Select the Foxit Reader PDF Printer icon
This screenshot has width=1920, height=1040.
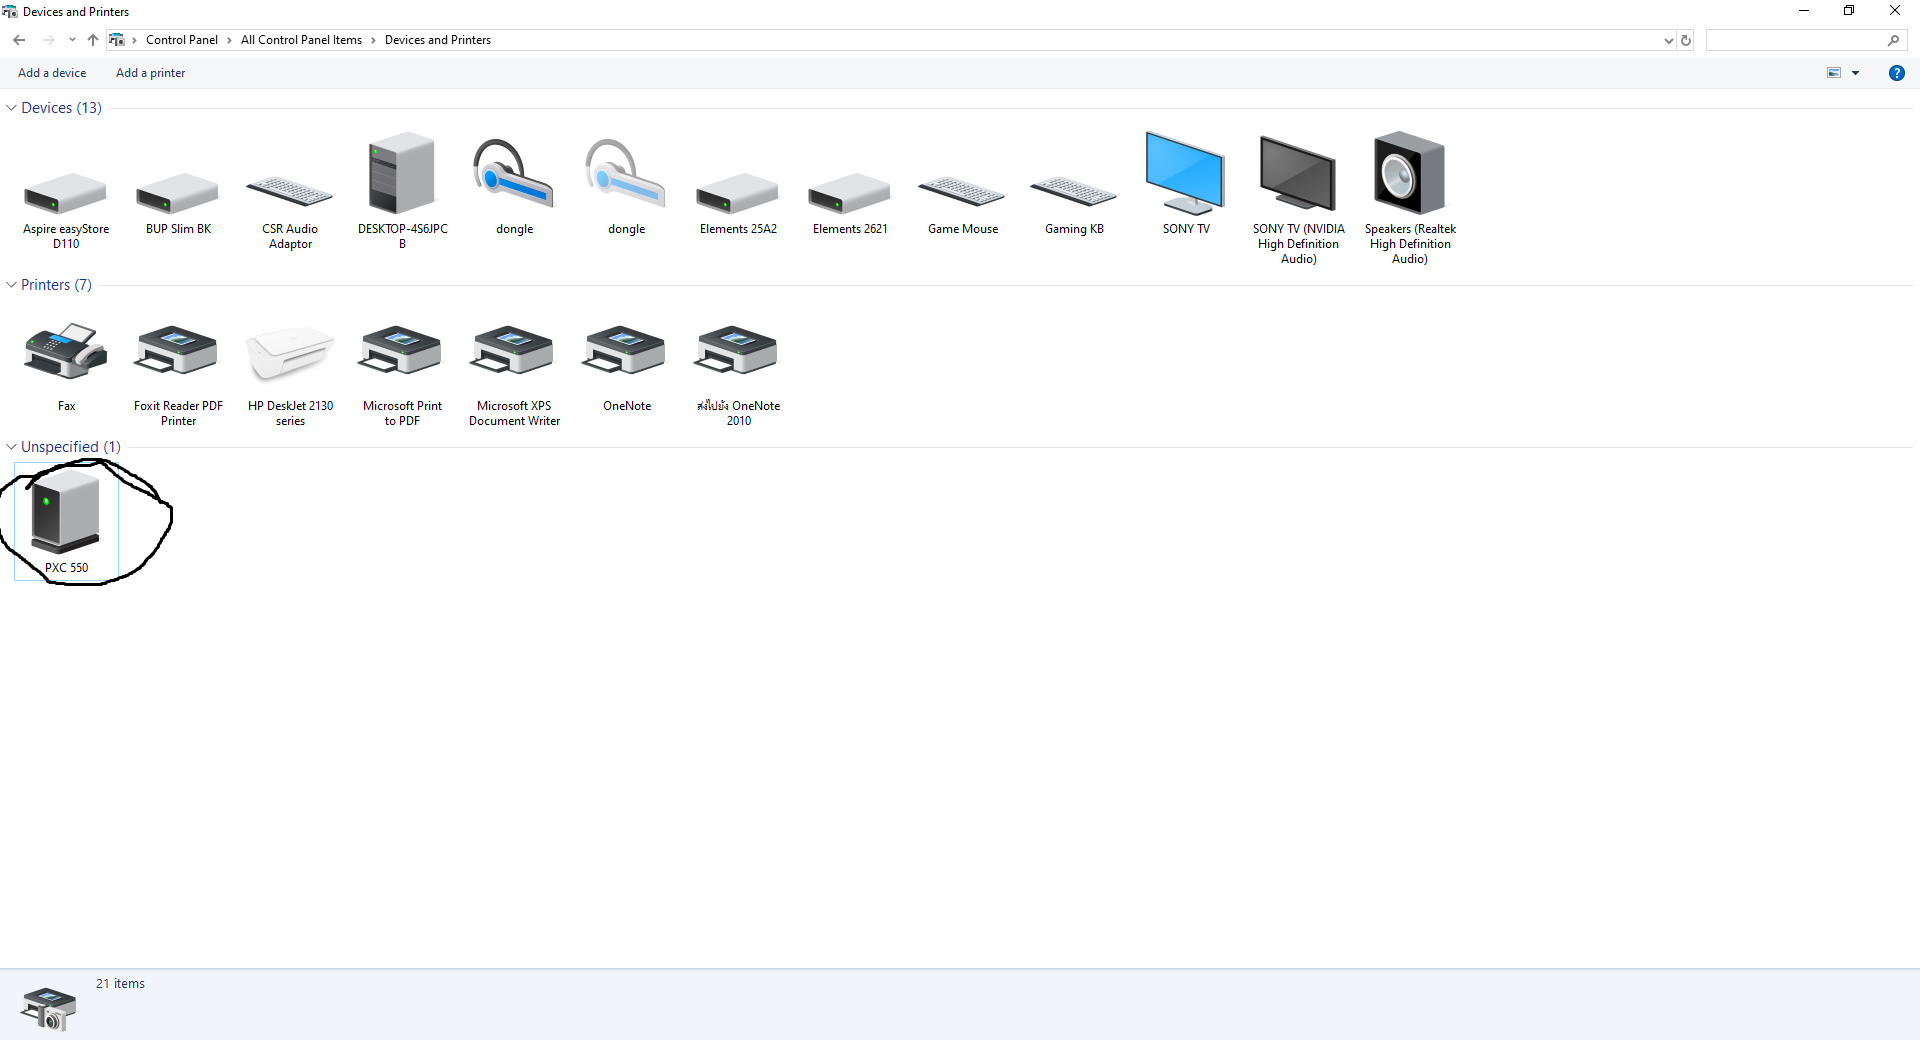(x=178, y=351)
